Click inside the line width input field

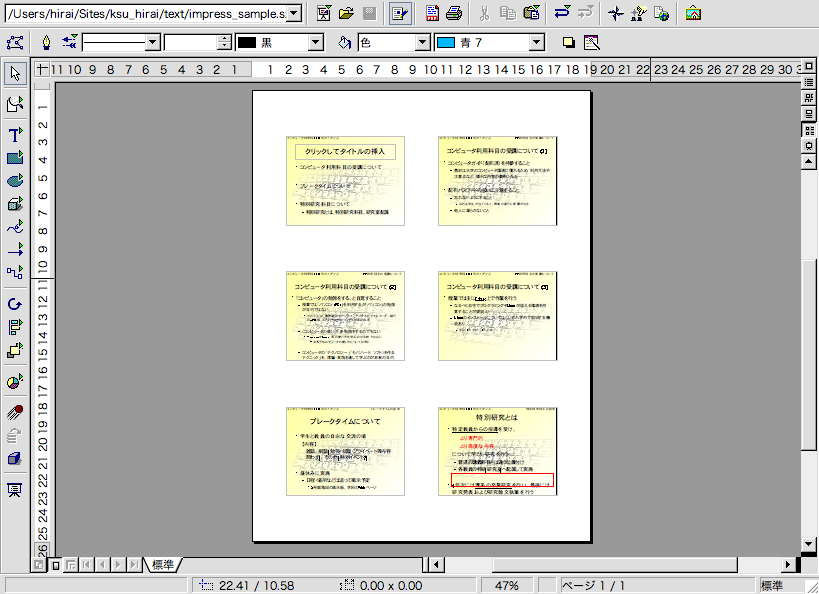[191, 42]
